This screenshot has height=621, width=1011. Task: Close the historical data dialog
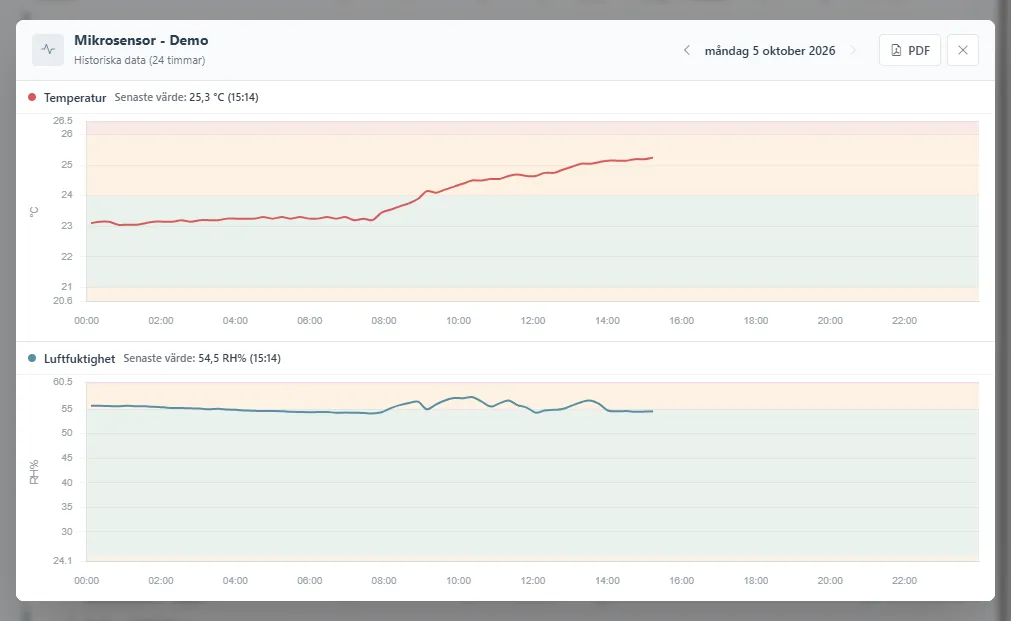click(x=963, y=50)
